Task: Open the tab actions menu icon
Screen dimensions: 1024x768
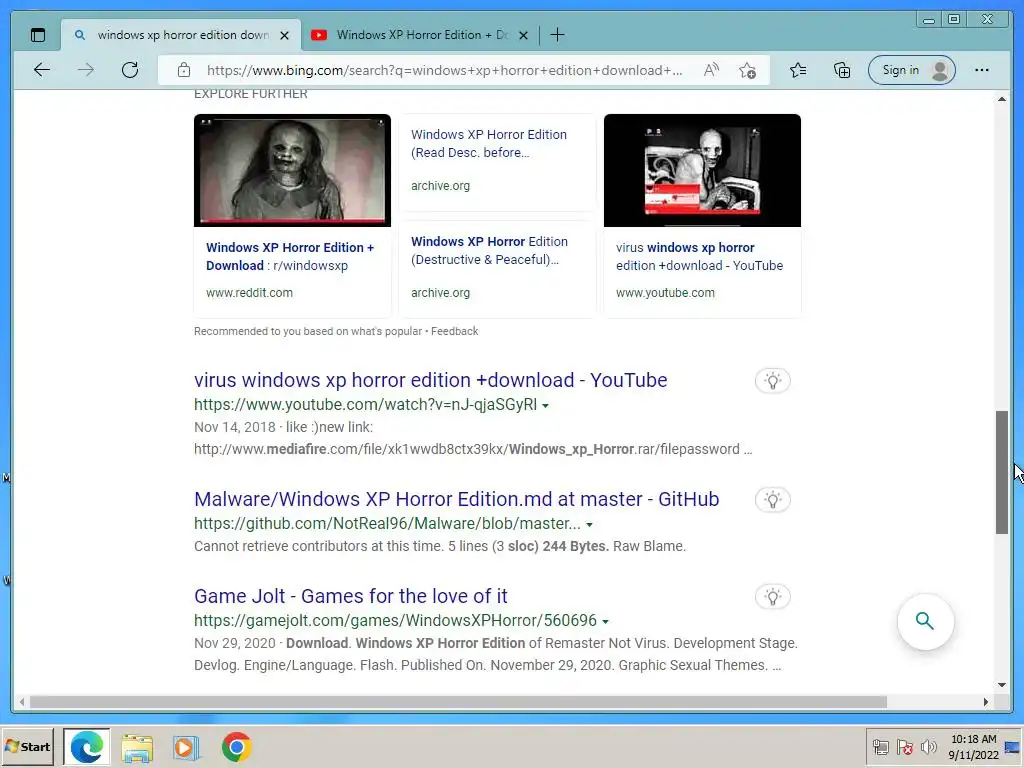Action: point(38,35)
